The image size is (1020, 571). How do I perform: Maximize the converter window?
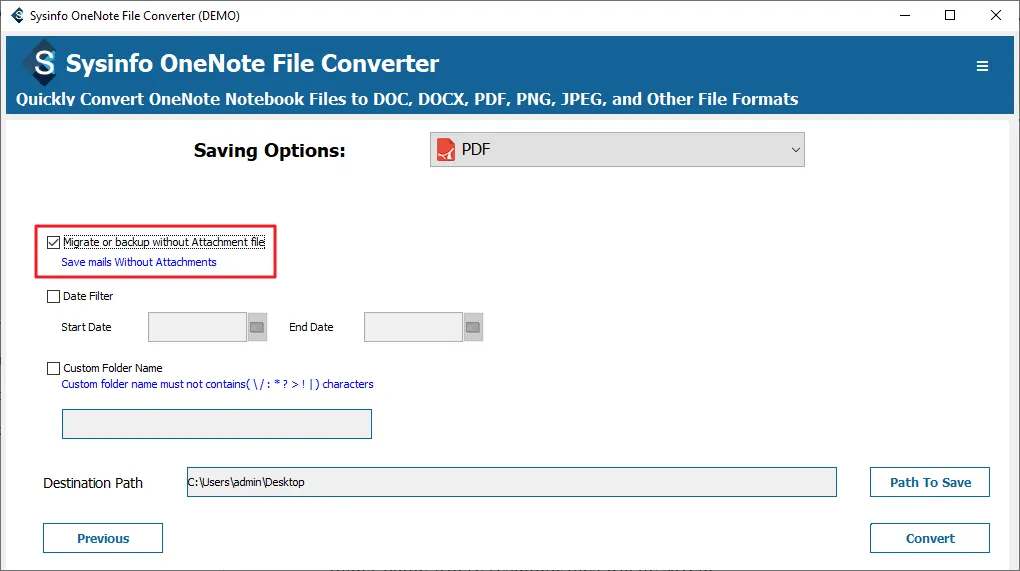(x=950, y=15)
